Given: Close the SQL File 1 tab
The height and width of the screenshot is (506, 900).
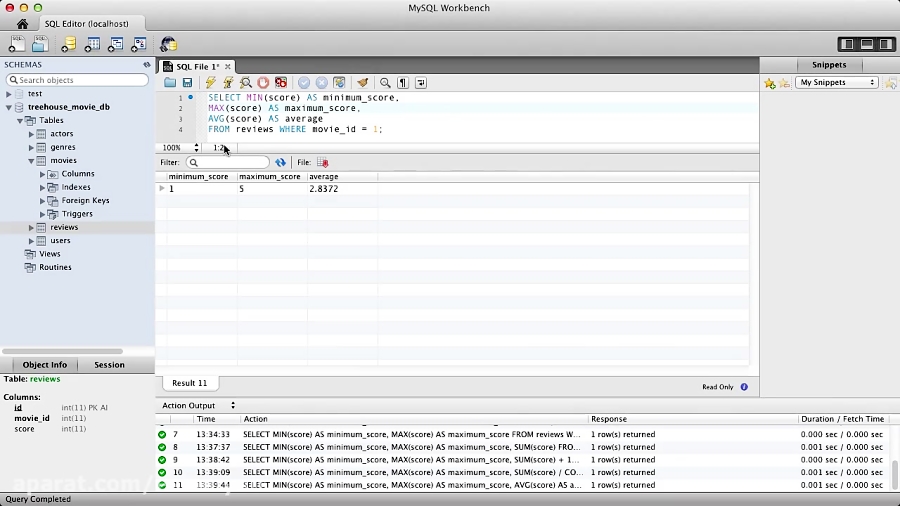Looking at the screenshot, I should click(227, 67).
